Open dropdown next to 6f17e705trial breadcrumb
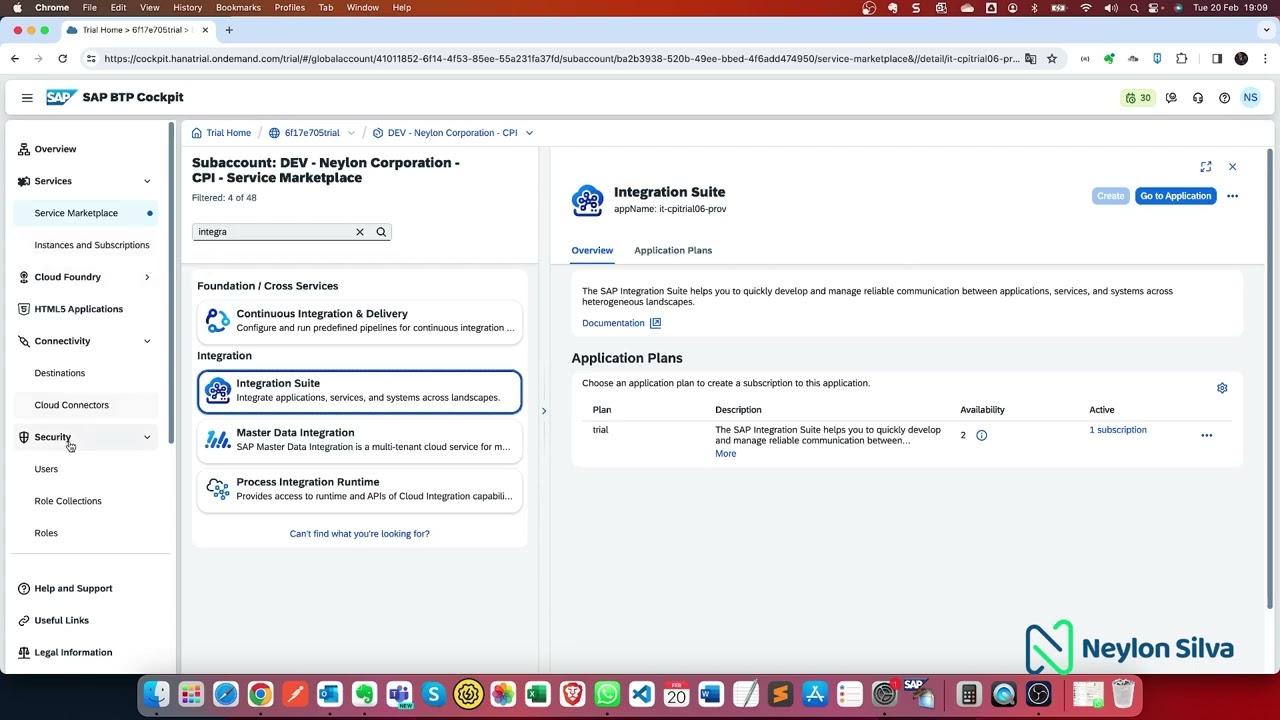Viewport: 1280px width, 720px height. 351,133
